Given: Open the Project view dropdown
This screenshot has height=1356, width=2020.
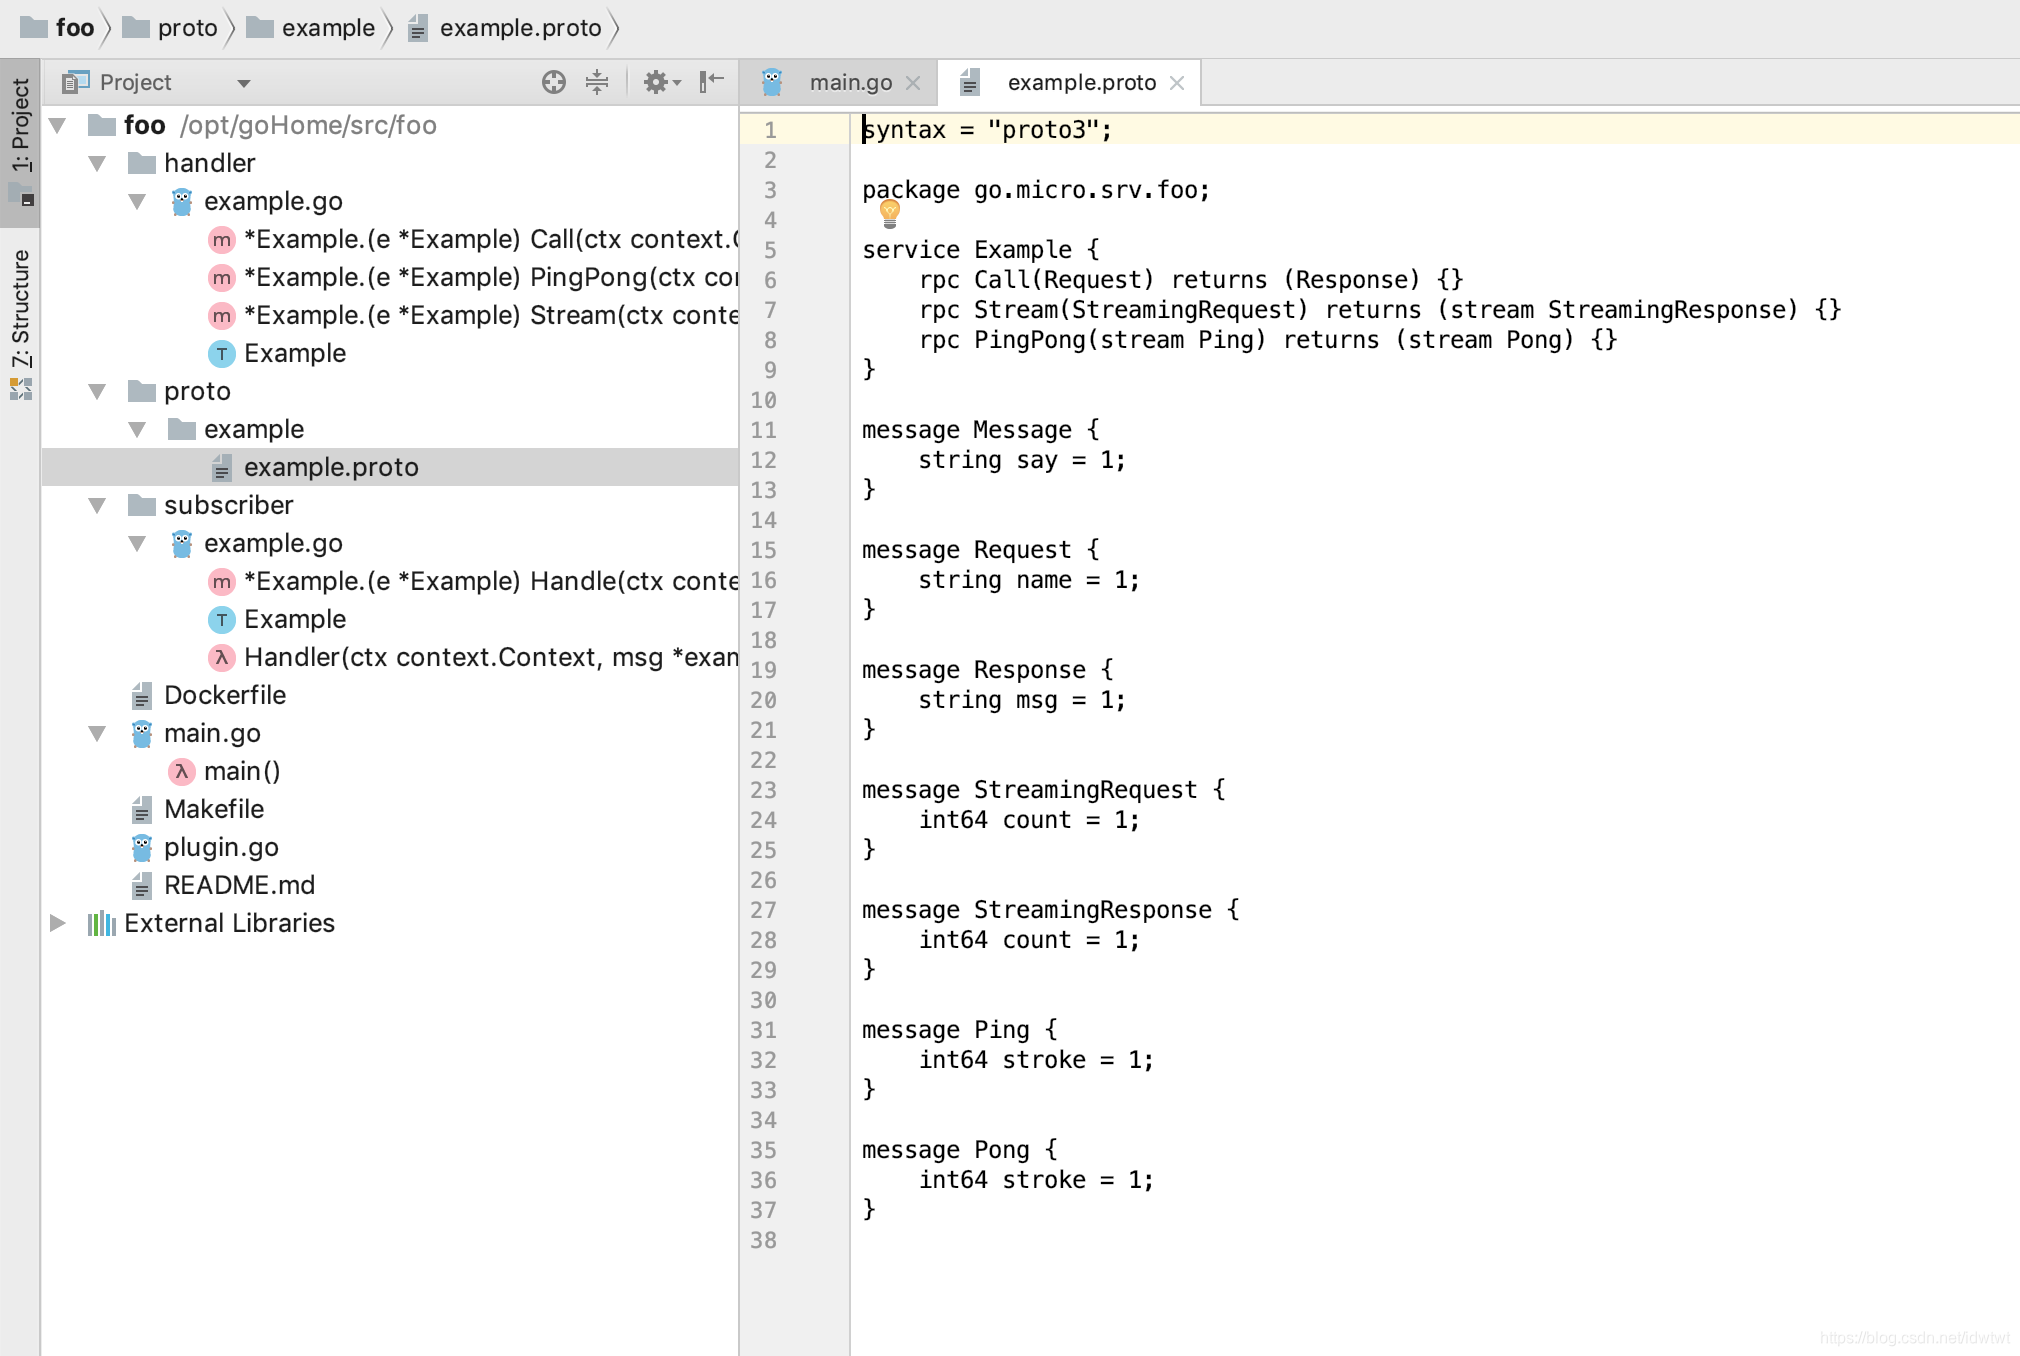Looking at the screenshot, I should point(243,83).
